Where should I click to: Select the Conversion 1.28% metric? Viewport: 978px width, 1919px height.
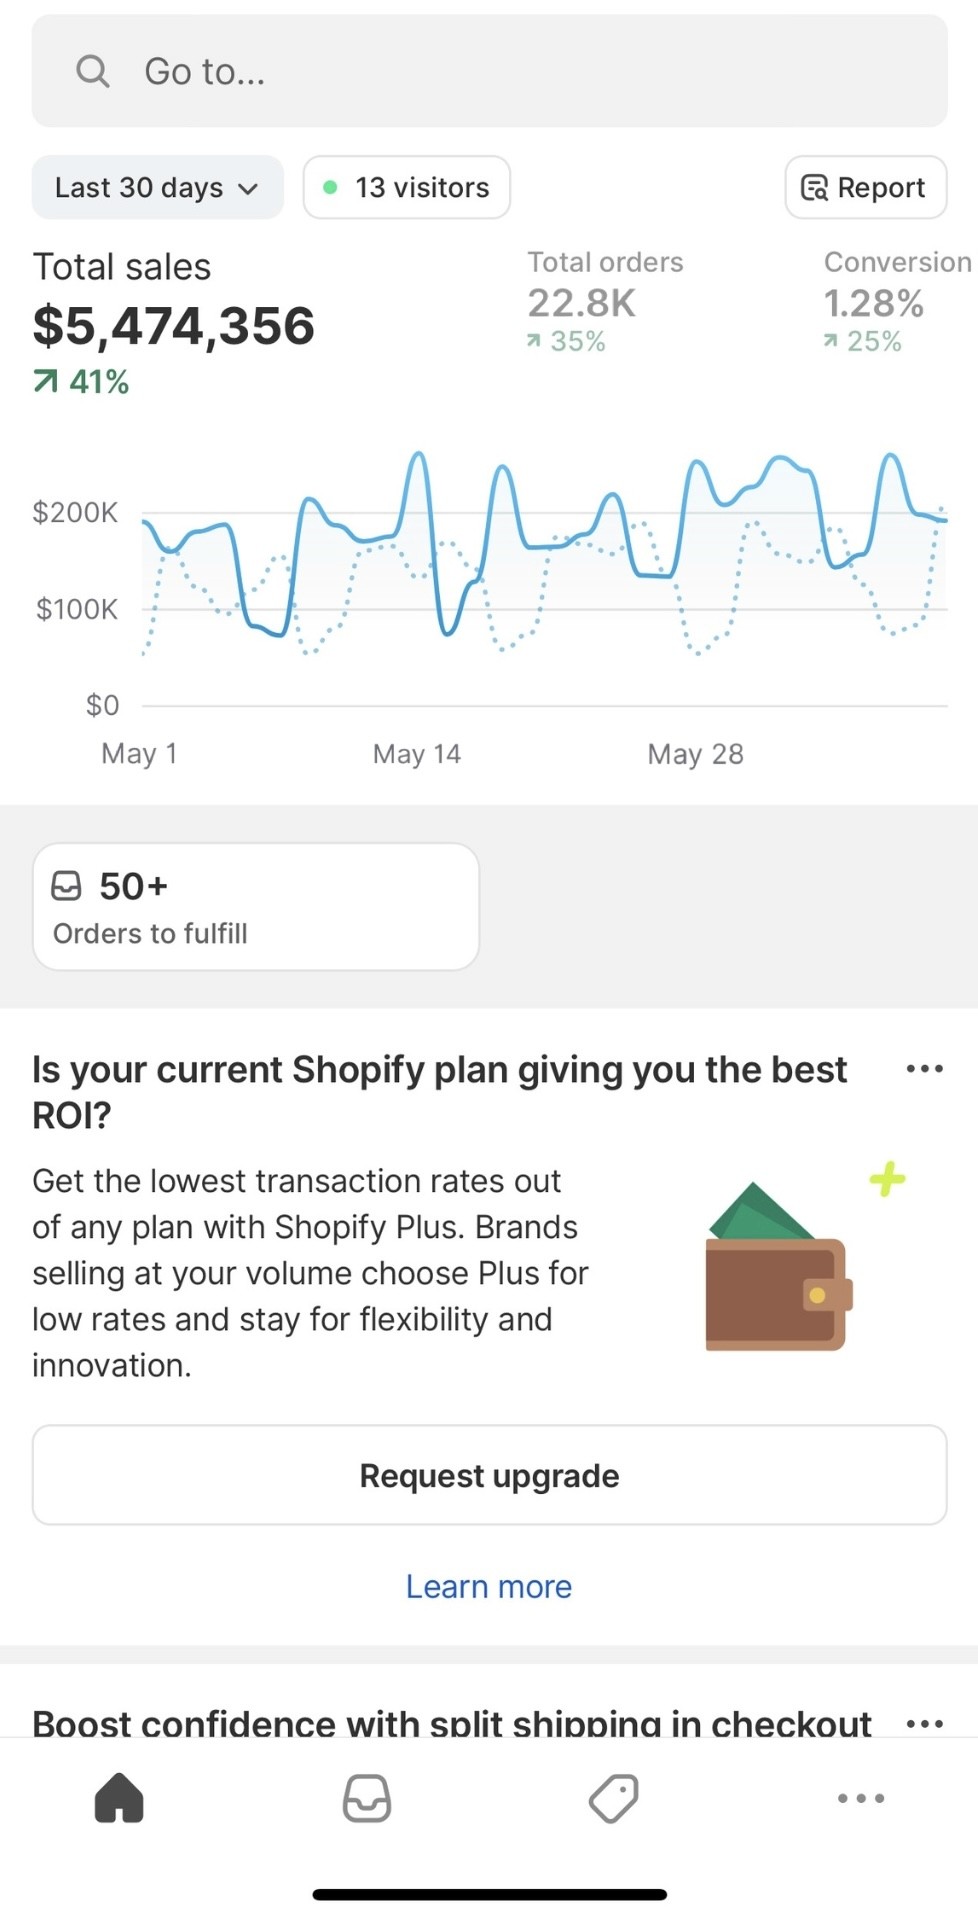[x=897, y=301]
